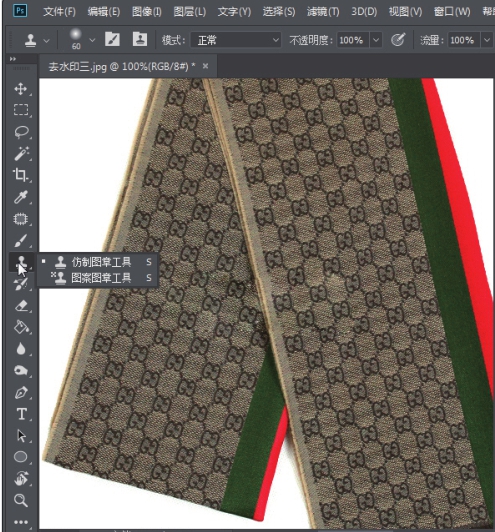Expand the toolbar double-arrow toggle
This screenshot has width=495, height=532.
coord(13,59)
